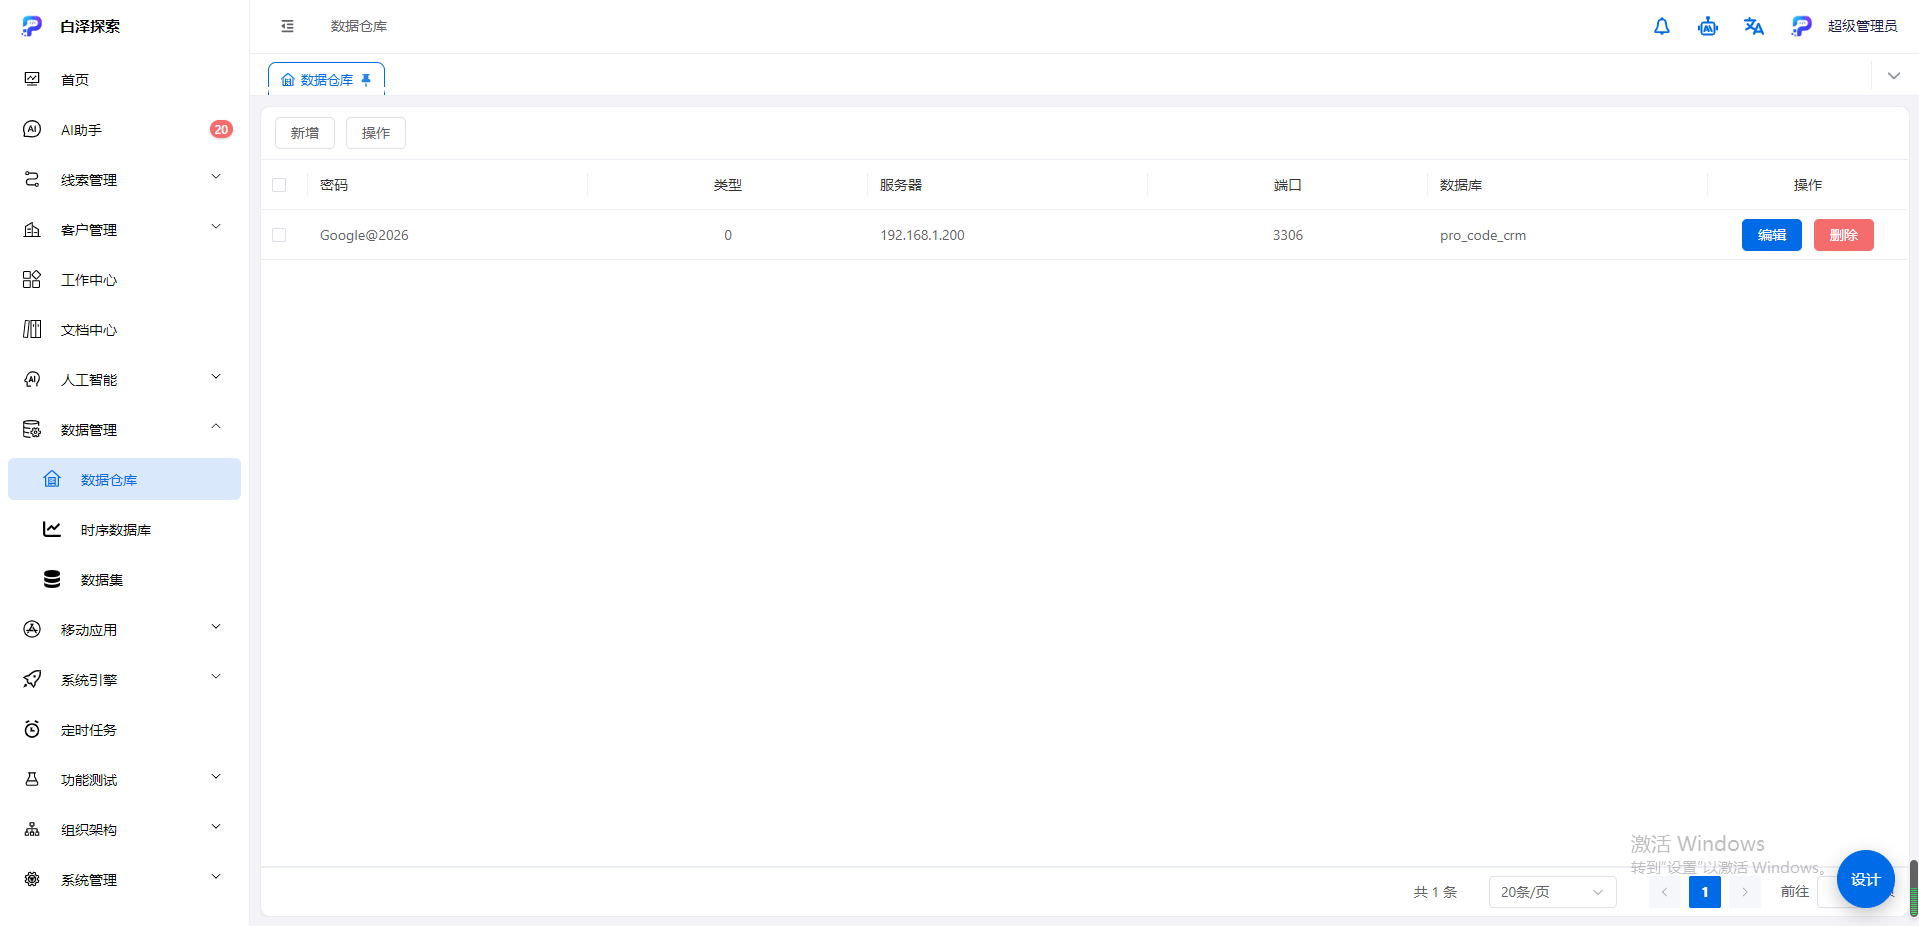Screen dimensions: 1919x926
Task: Toggle the select-all header checkbox
Action: pyautogui.click(x=279, y=185)
